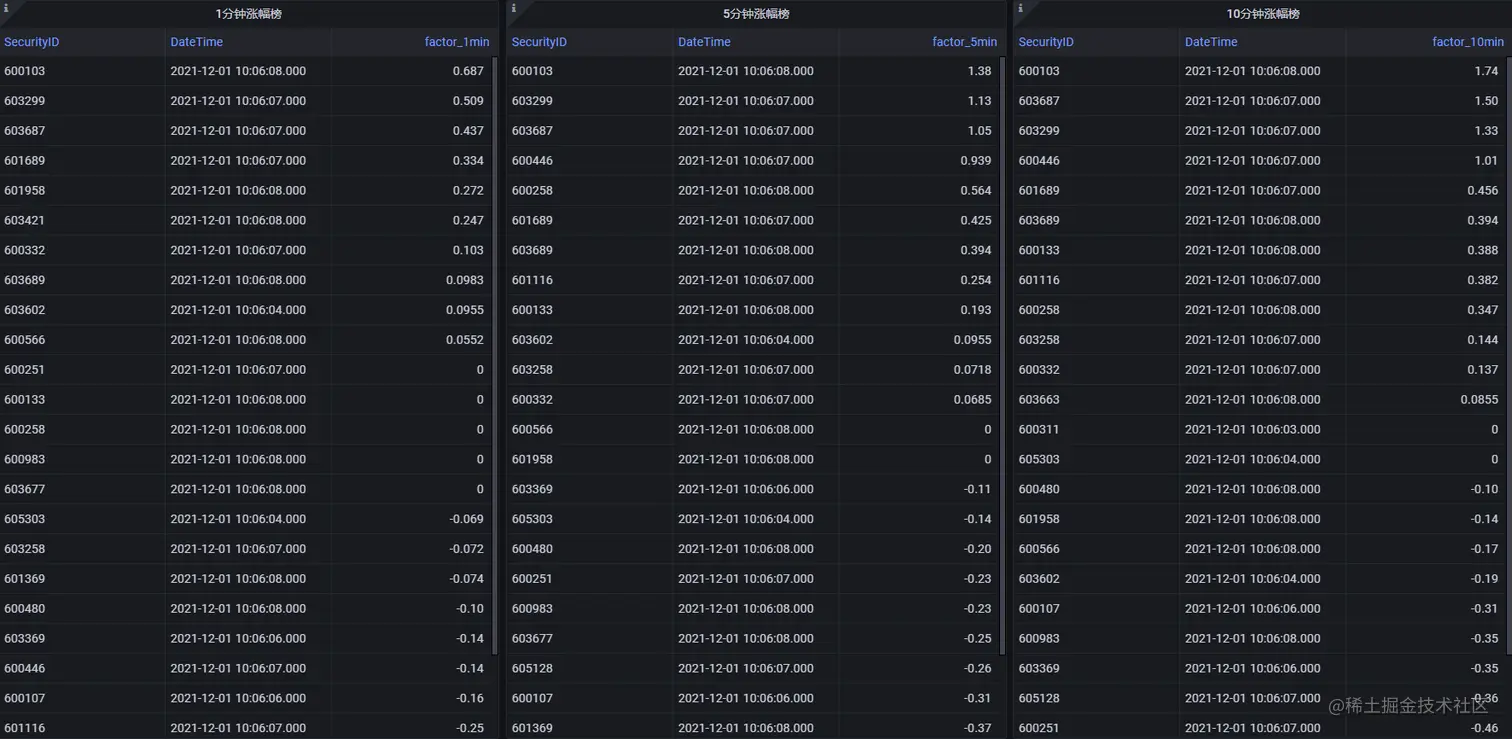
Task: Select factor_5min value 0.564
Action: tap(975, 191)
